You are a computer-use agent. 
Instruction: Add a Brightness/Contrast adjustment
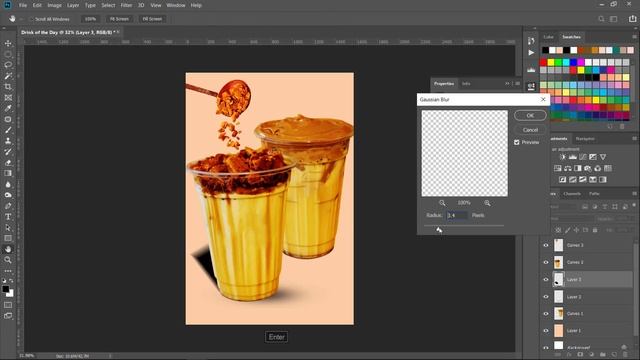click(x=563, y=157)
